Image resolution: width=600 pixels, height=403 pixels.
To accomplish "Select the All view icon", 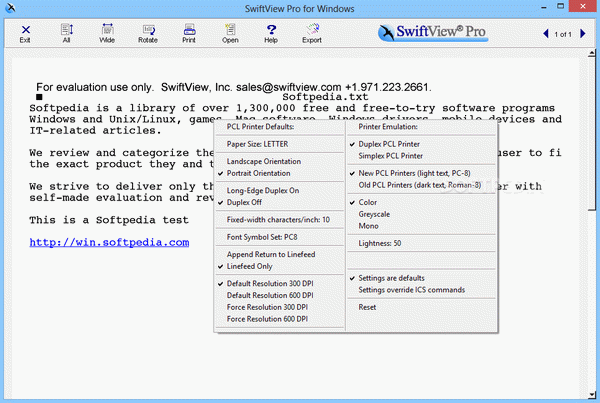I will point(67,34).
